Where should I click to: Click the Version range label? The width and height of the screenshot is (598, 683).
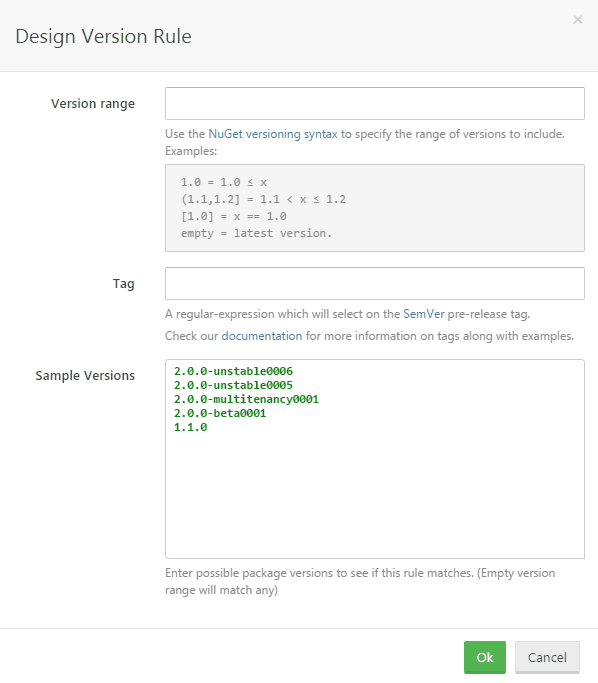click(x=93, y=104)
